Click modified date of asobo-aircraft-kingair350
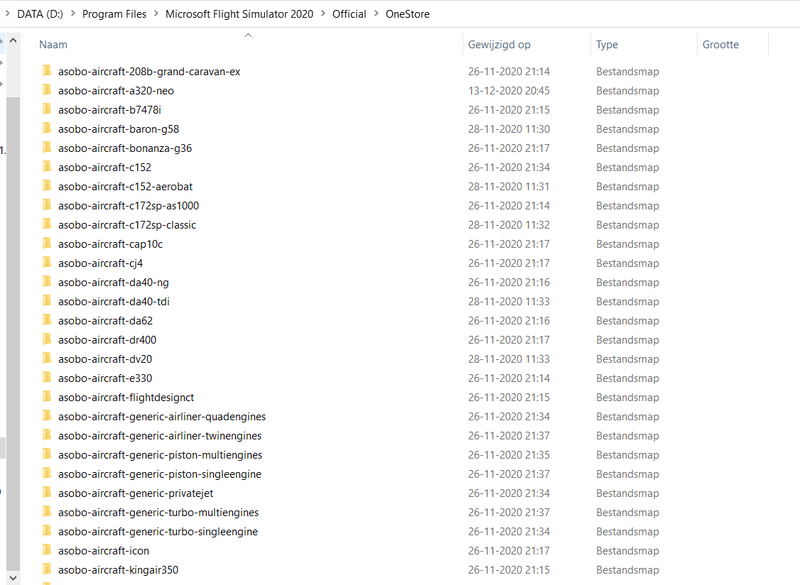Screen dimensions: 800x585 [509, 570]
